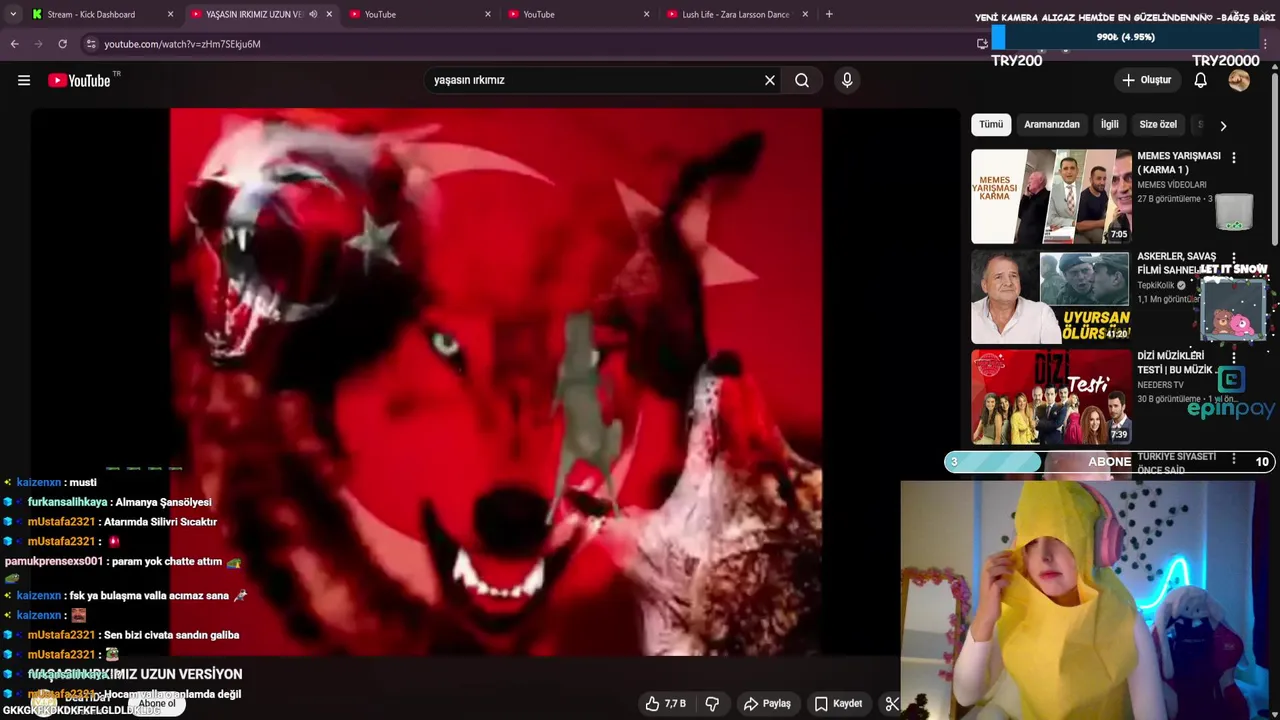Reload the page
This screenshot has height=720, width=1280.
62,44
